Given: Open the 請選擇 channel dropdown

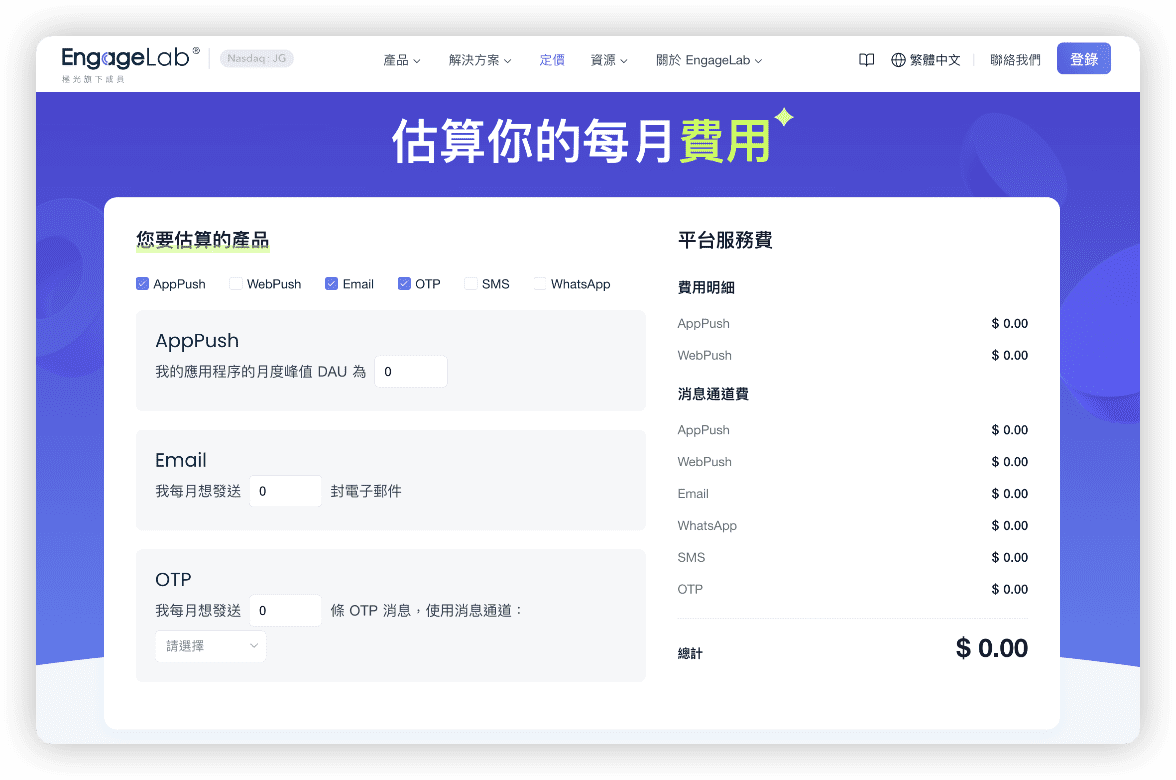Looking at the screenshot, I should point(211,646).
